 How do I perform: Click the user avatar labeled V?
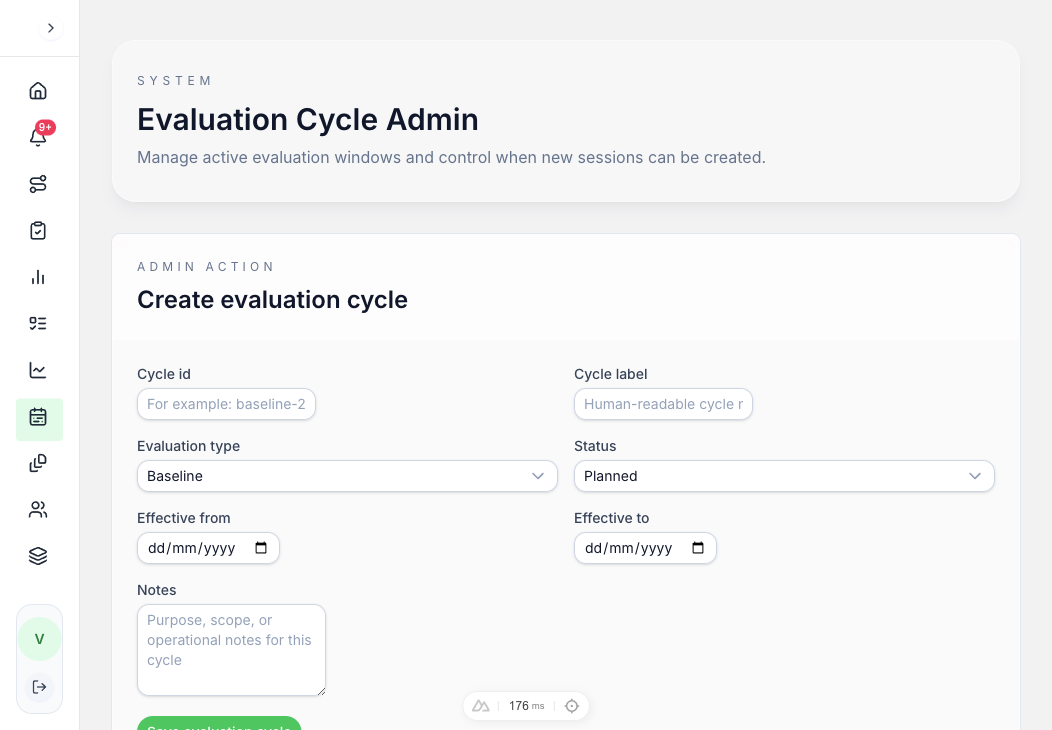coord(40,639)
